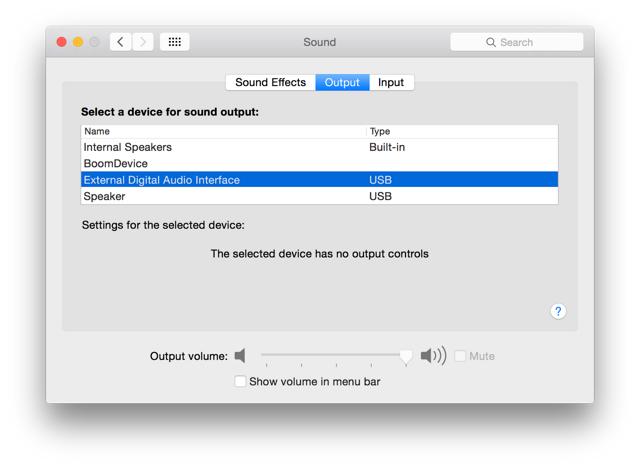Viewport: 640px width, 469px height.
Task: Select External Digital Audio Interface row
Action: [x=320, y=180]
